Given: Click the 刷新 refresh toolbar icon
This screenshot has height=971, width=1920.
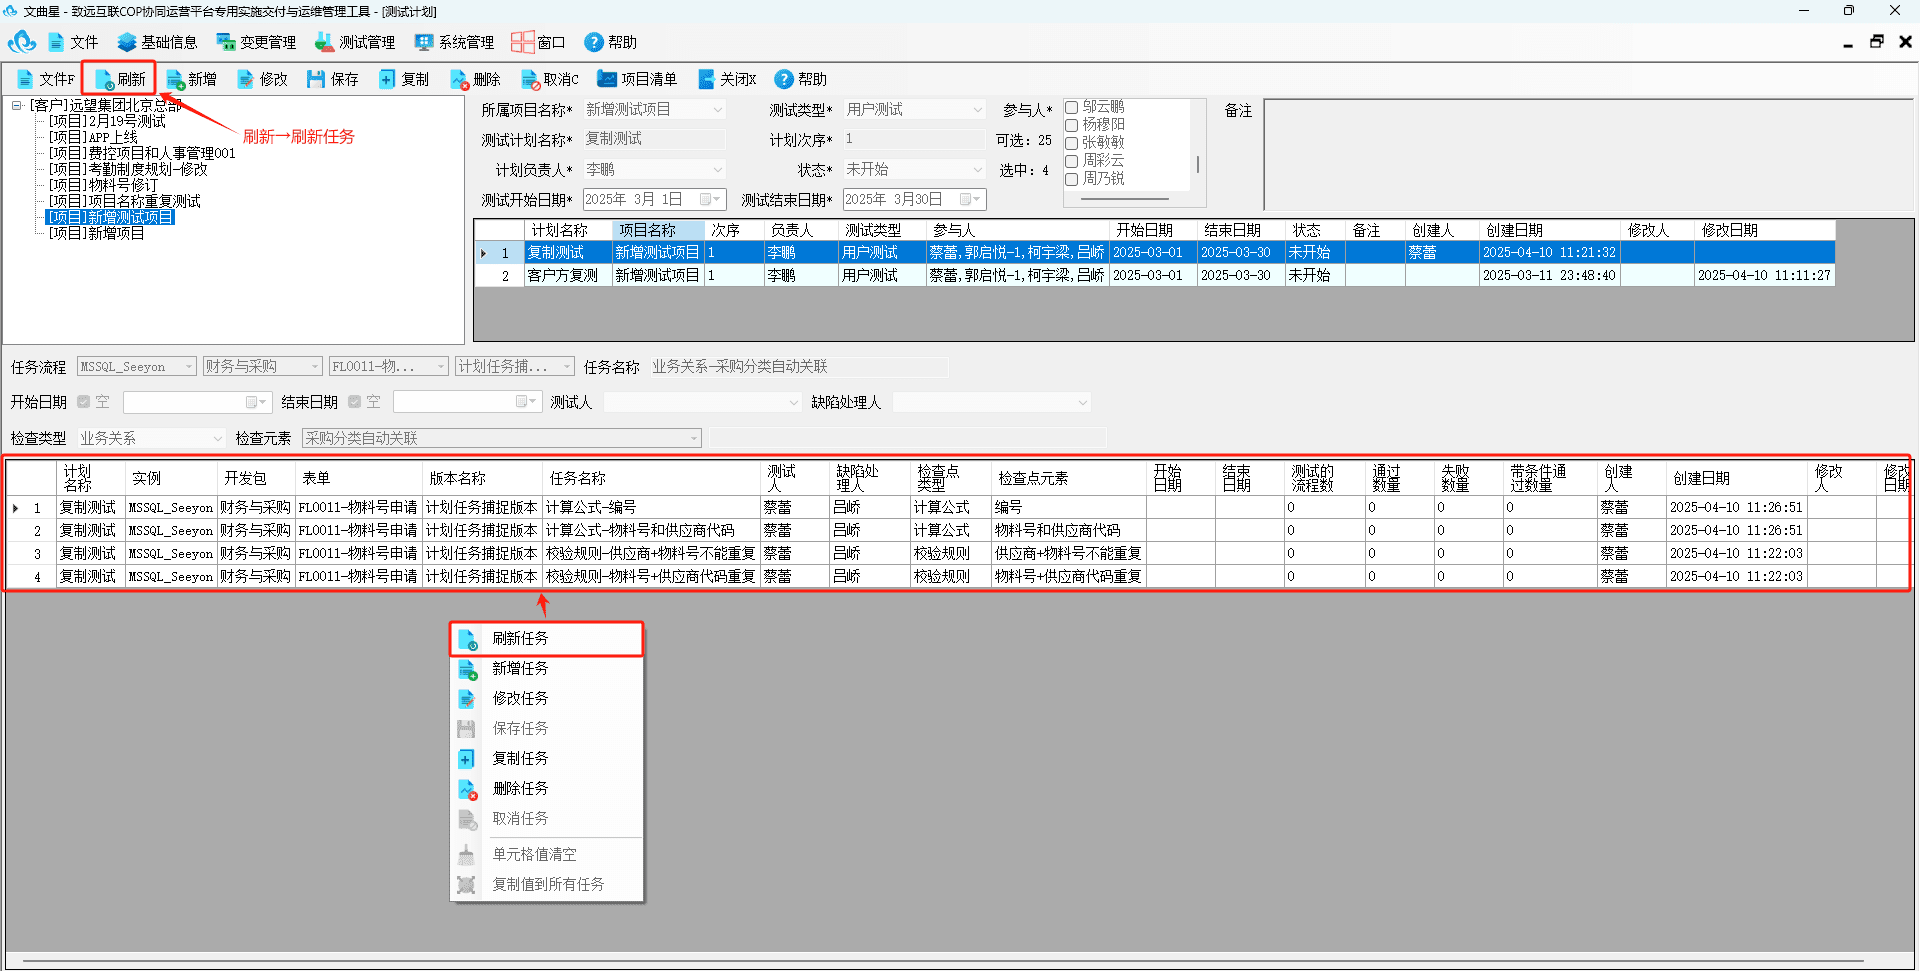Looking at the screenshot, I should pyautogui.click(x=104, y=79).
